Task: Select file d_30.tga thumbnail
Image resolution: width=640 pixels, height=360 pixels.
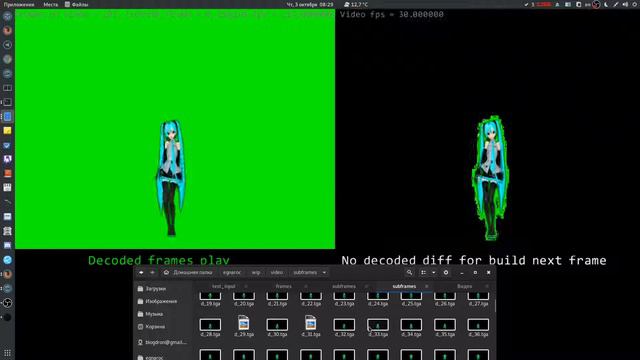Action: click(277, 325)
